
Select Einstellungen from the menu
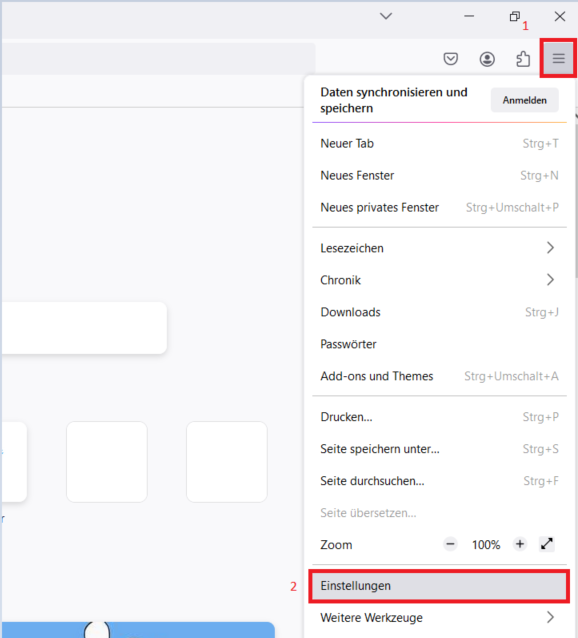pyautogui.click(x=439, y=586)
